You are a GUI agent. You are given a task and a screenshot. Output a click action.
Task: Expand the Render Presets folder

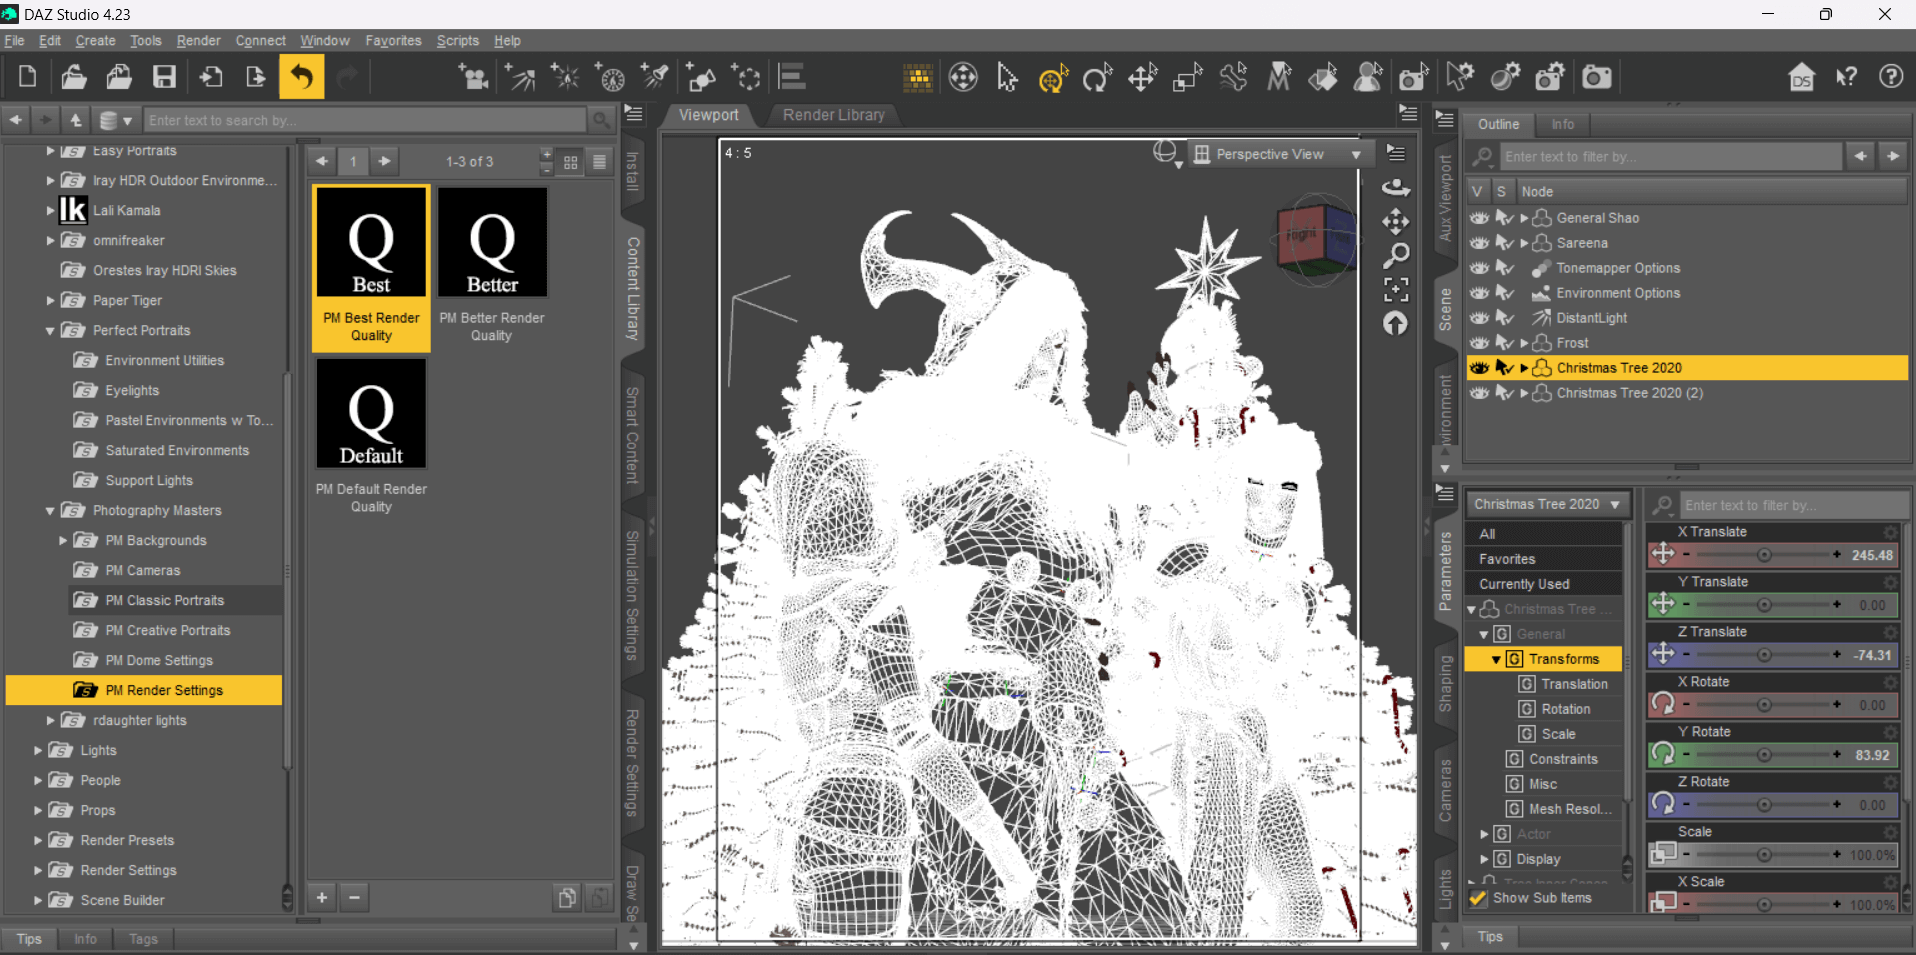[x=38, y=841]
